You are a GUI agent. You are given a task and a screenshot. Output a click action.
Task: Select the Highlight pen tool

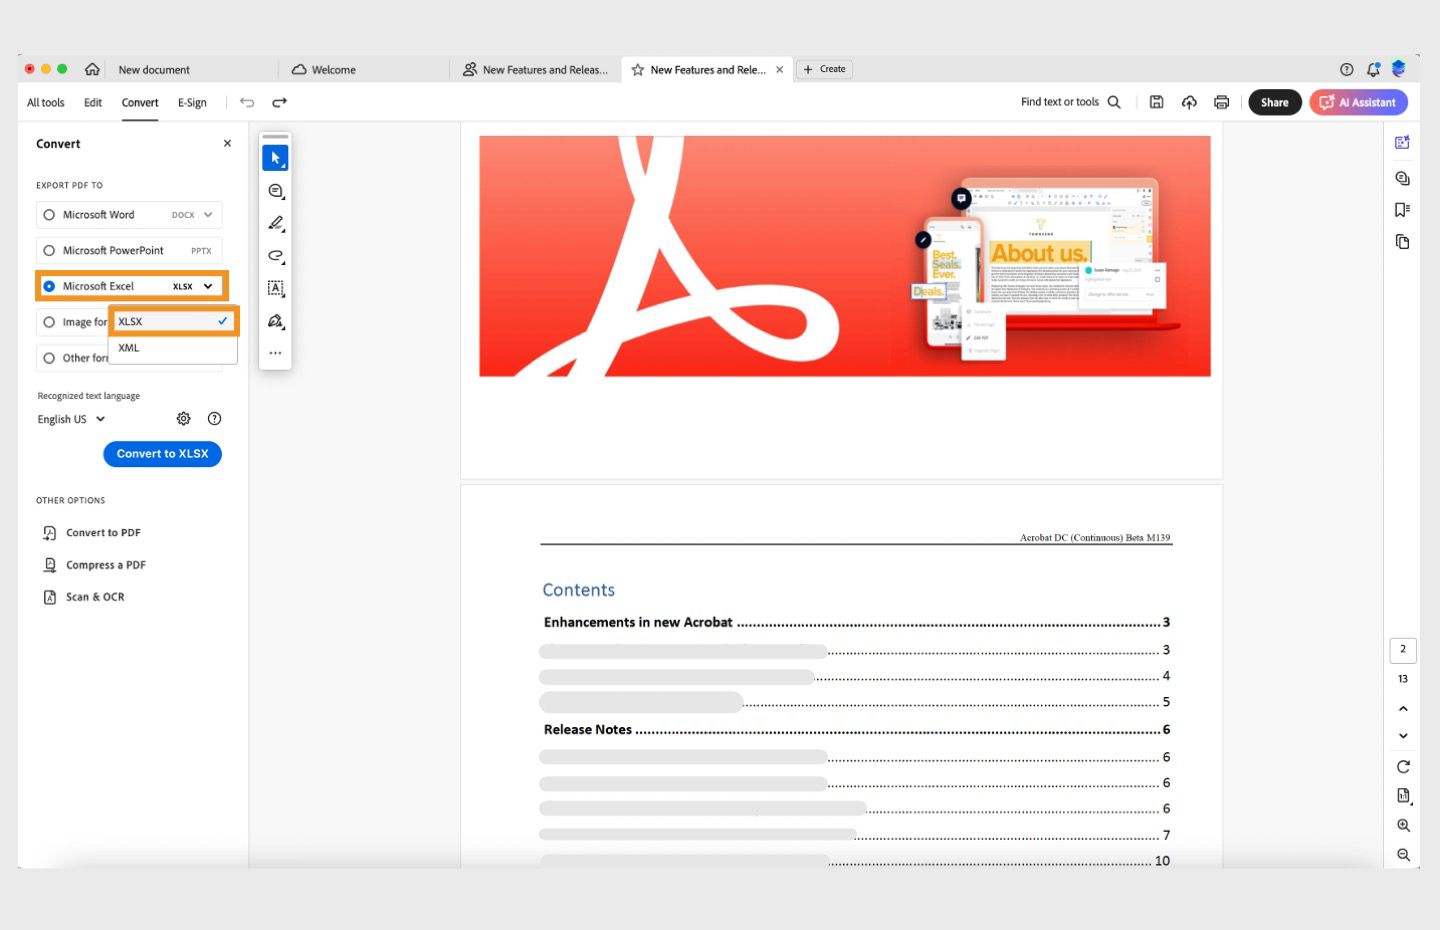click(x=276, y=223)
